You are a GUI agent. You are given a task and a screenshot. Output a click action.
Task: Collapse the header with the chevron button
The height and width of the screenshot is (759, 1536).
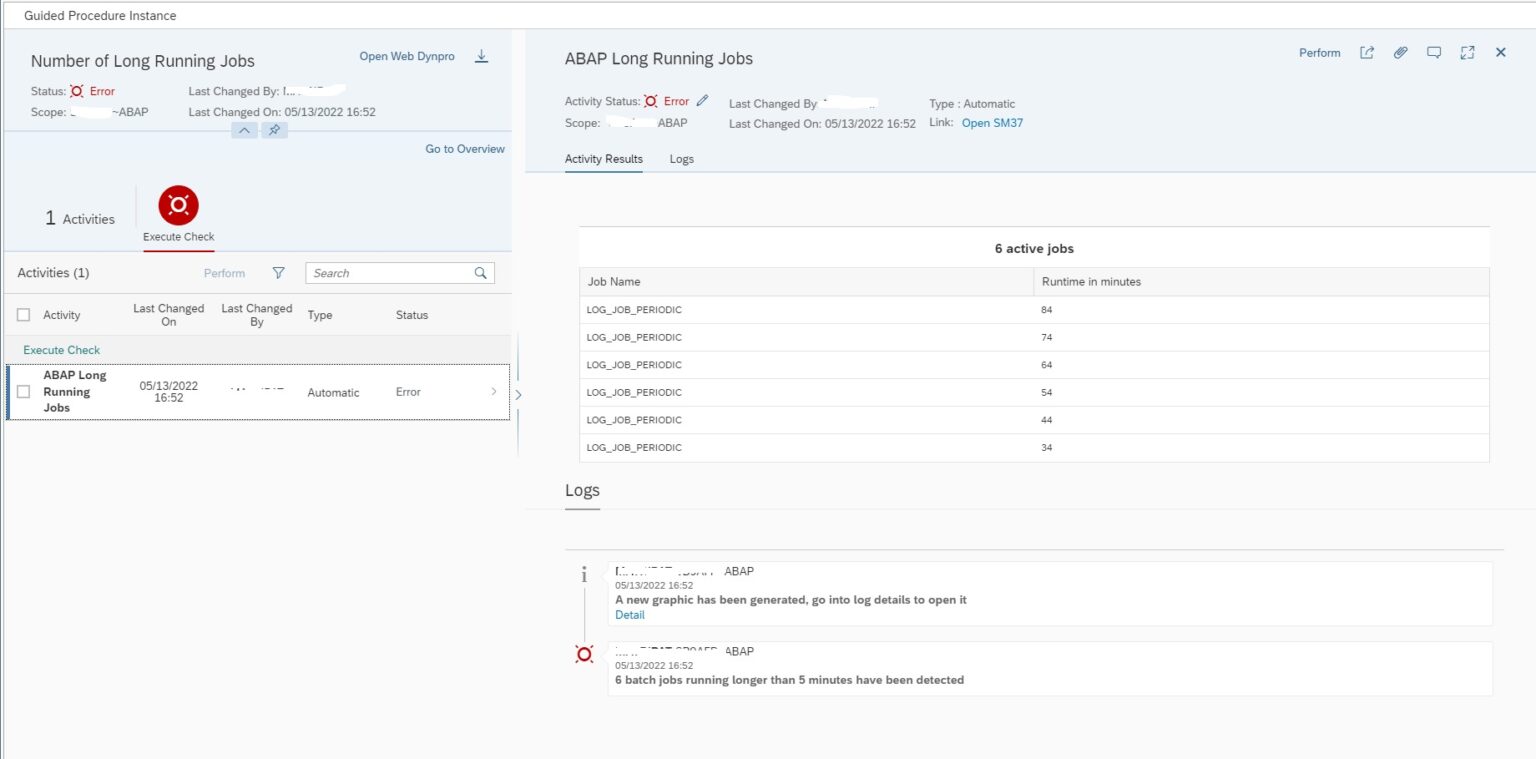pos(244,130)
